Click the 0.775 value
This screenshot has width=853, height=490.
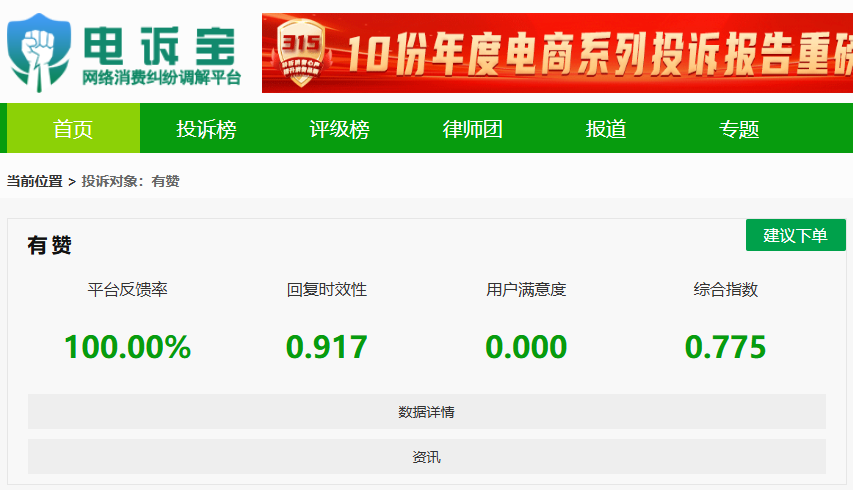726,347
